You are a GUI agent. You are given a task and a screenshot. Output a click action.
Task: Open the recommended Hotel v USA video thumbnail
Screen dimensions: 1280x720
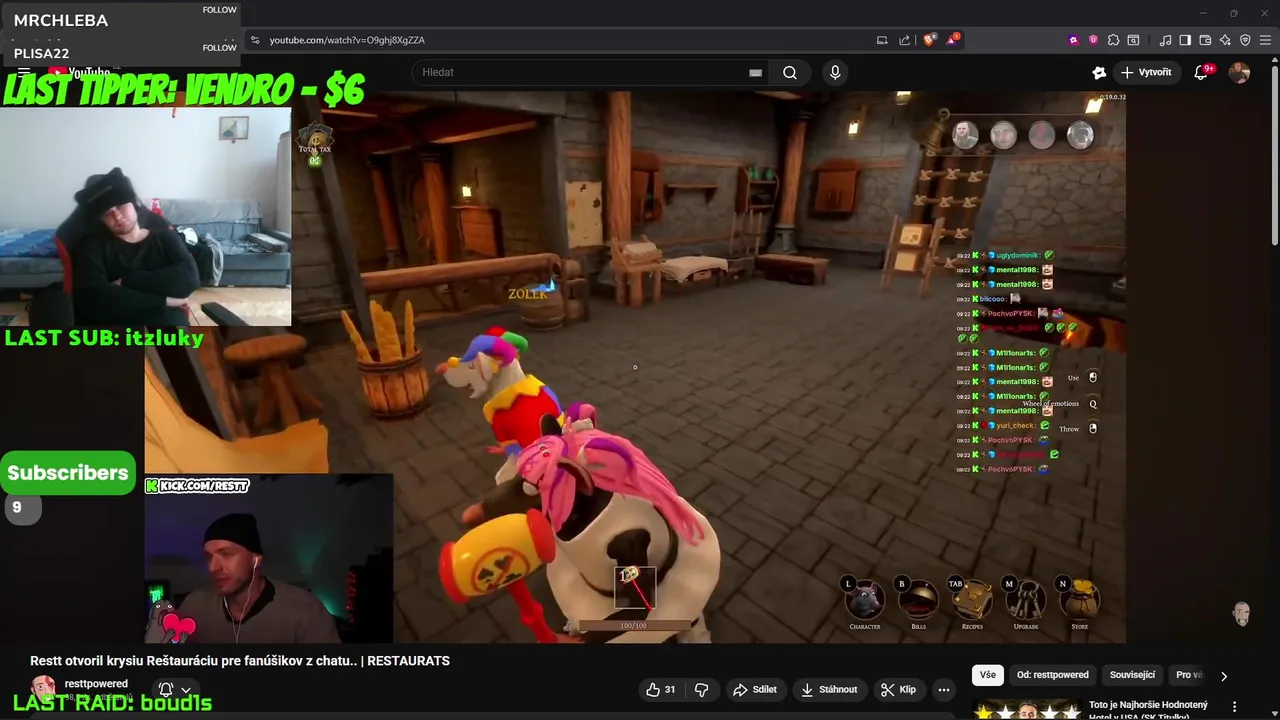pyautogui.click(x=1027, y=709)
